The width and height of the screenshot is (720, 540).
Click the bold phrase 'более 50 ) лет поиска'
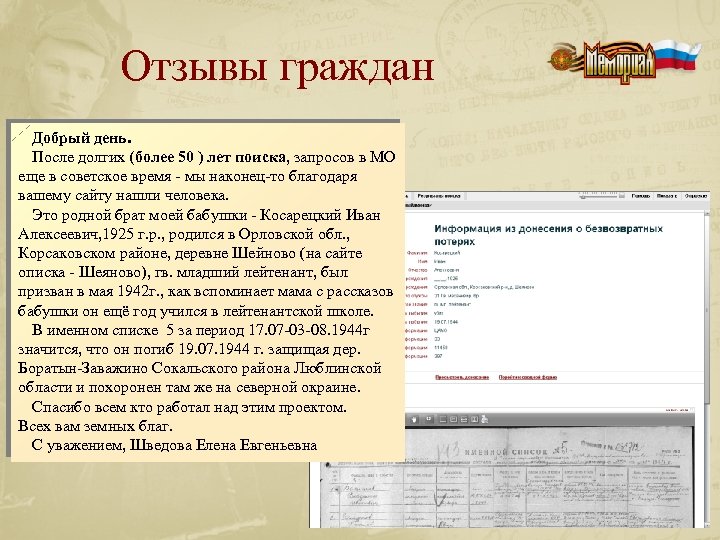210,157
